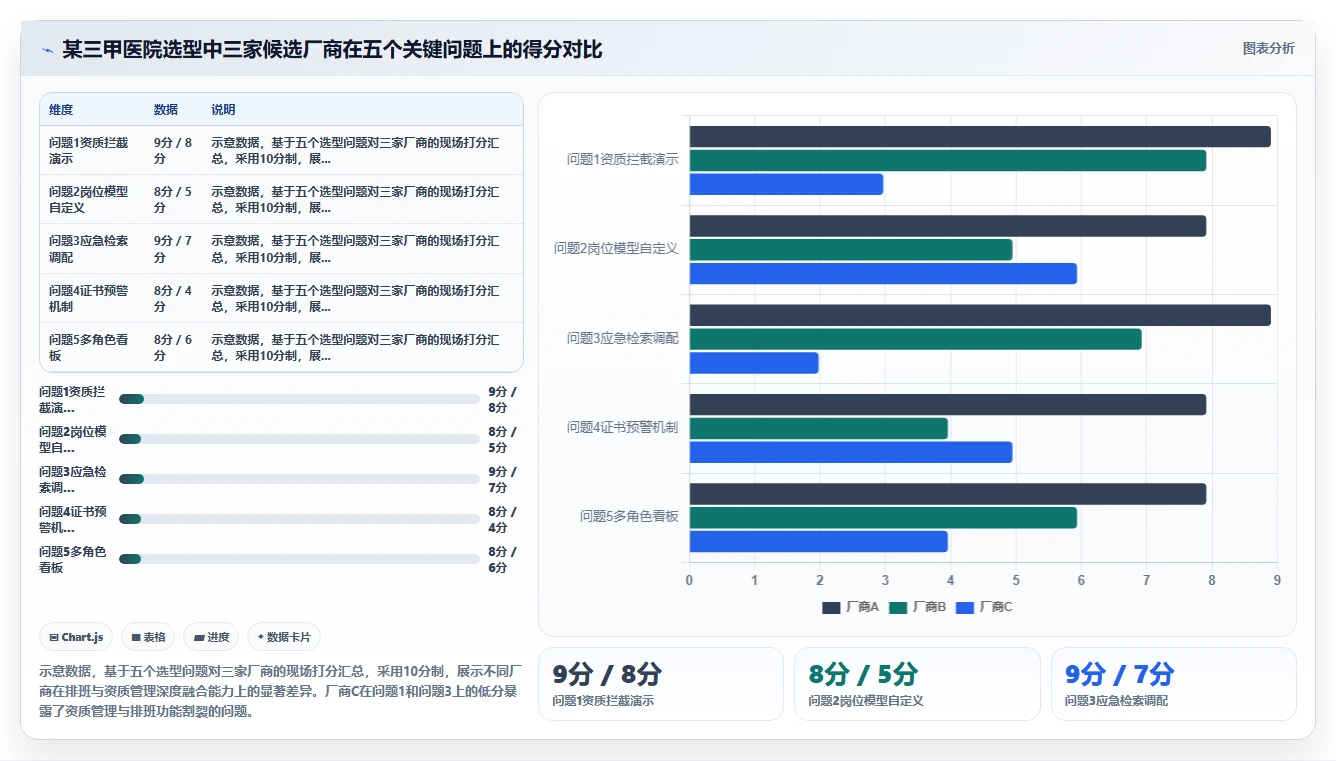Click the chart icon beside the title
The height and width of the screenshot is (761, 1336).
coord(47,50)
